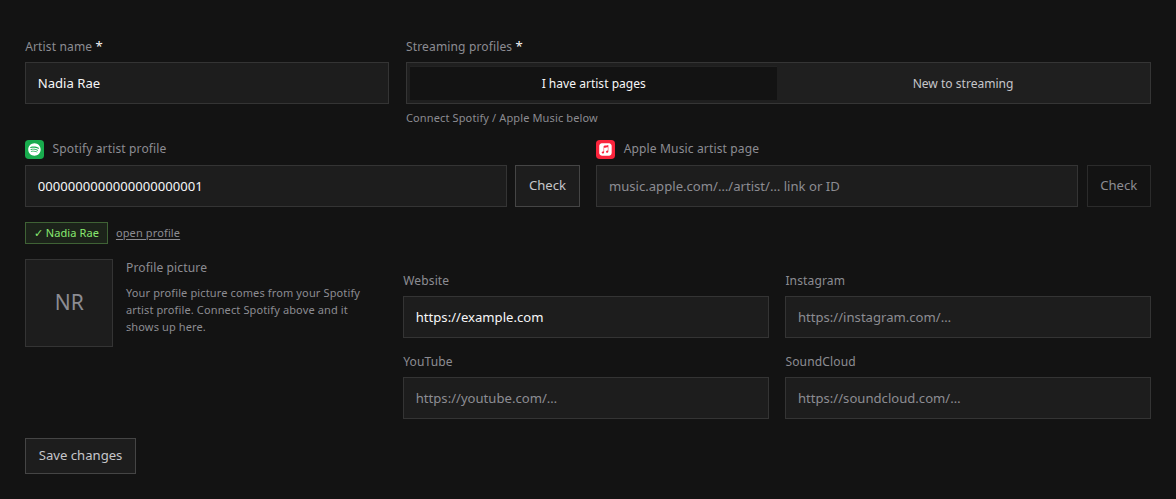
Task: Click the Connect Spotify / Apple Music below hint
Action: [502, 119]
